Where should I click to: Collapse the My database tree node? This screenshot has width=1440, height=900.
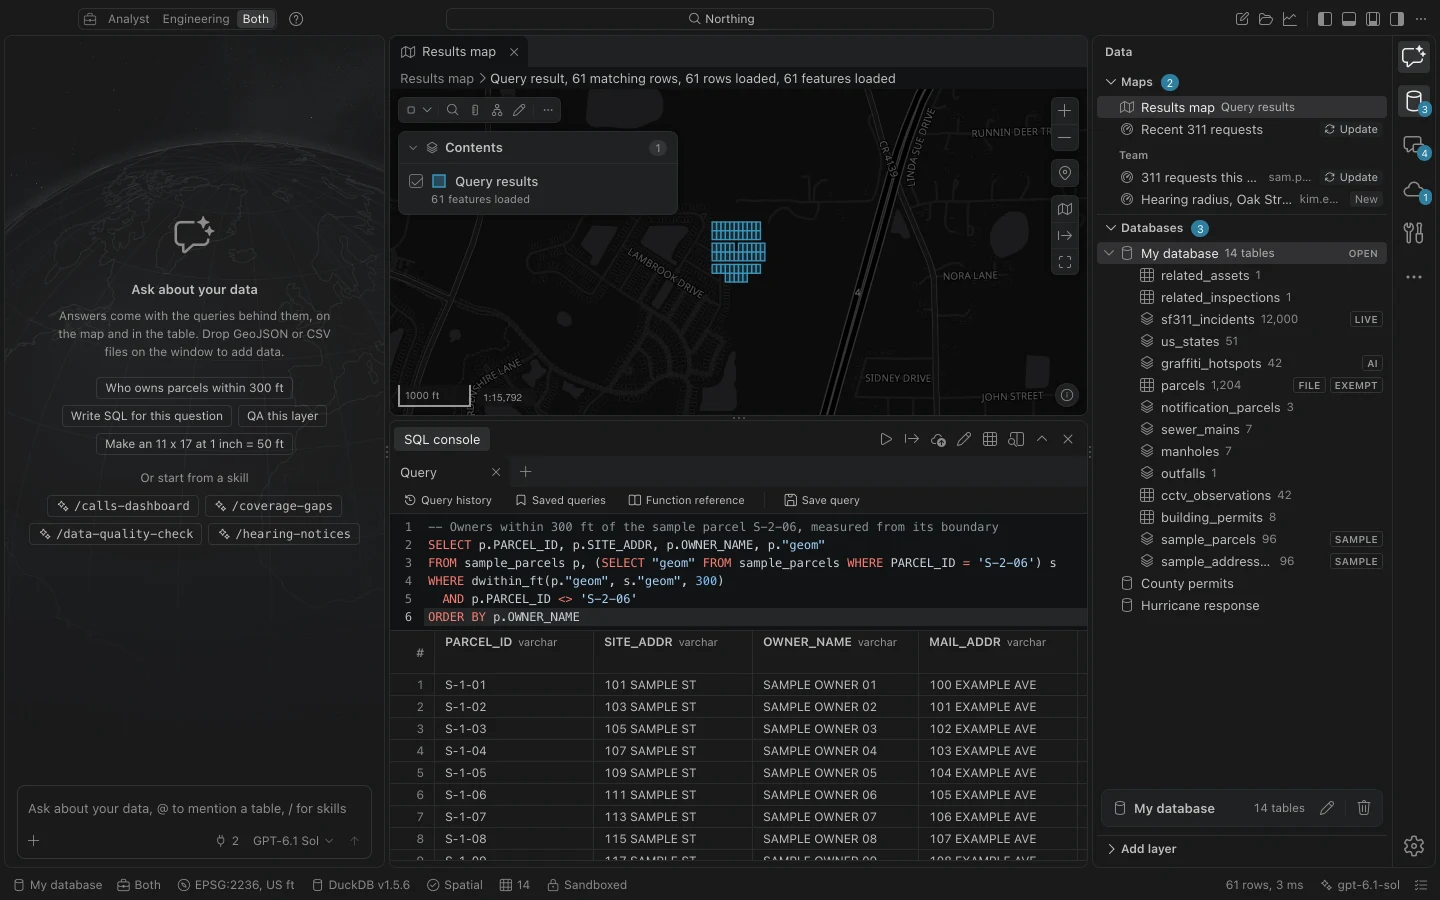click(1109, 254)
